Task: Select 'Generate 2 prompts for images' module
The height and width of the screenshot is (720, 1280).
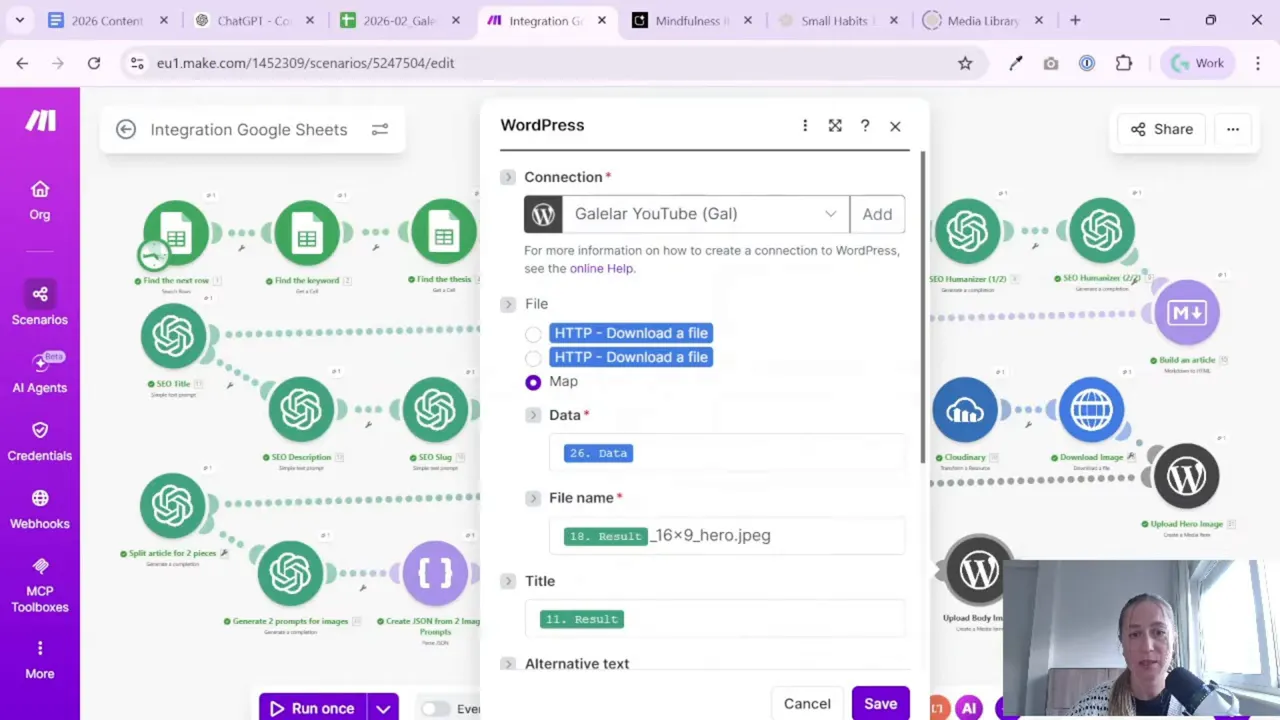Action: 290,573
